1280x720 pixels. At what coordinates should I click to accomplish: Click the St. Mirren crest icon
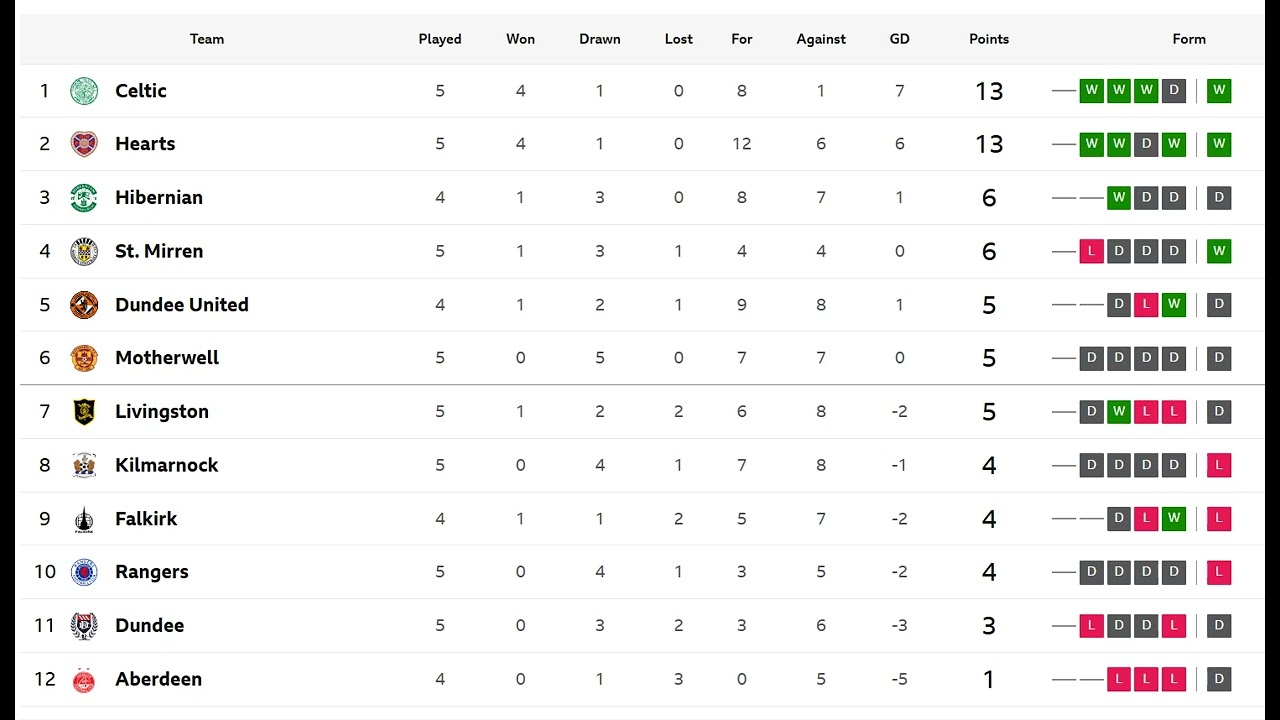[84, 251]
